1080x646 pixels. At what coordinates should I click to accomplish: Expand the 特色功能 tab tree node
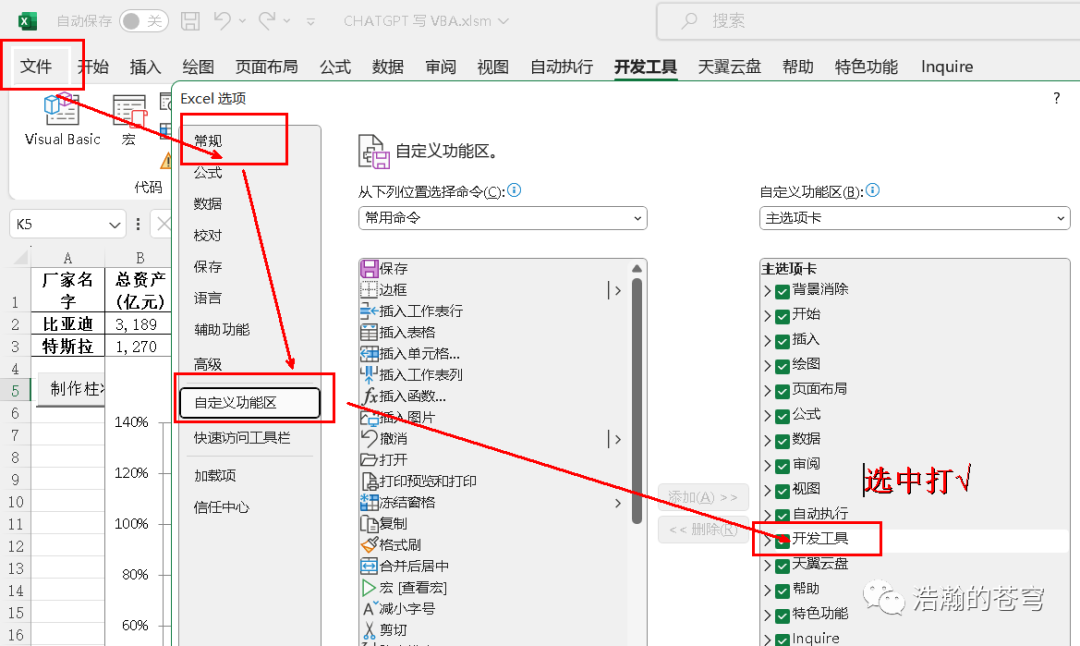767,616
